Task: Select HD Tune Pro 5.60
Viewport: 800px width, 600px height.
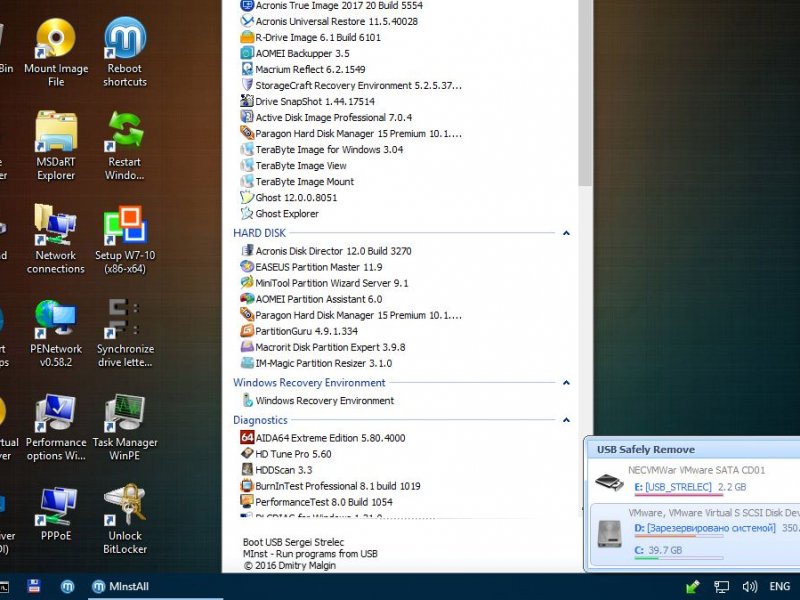Action: pyautogui.click(x=286, y=454)
